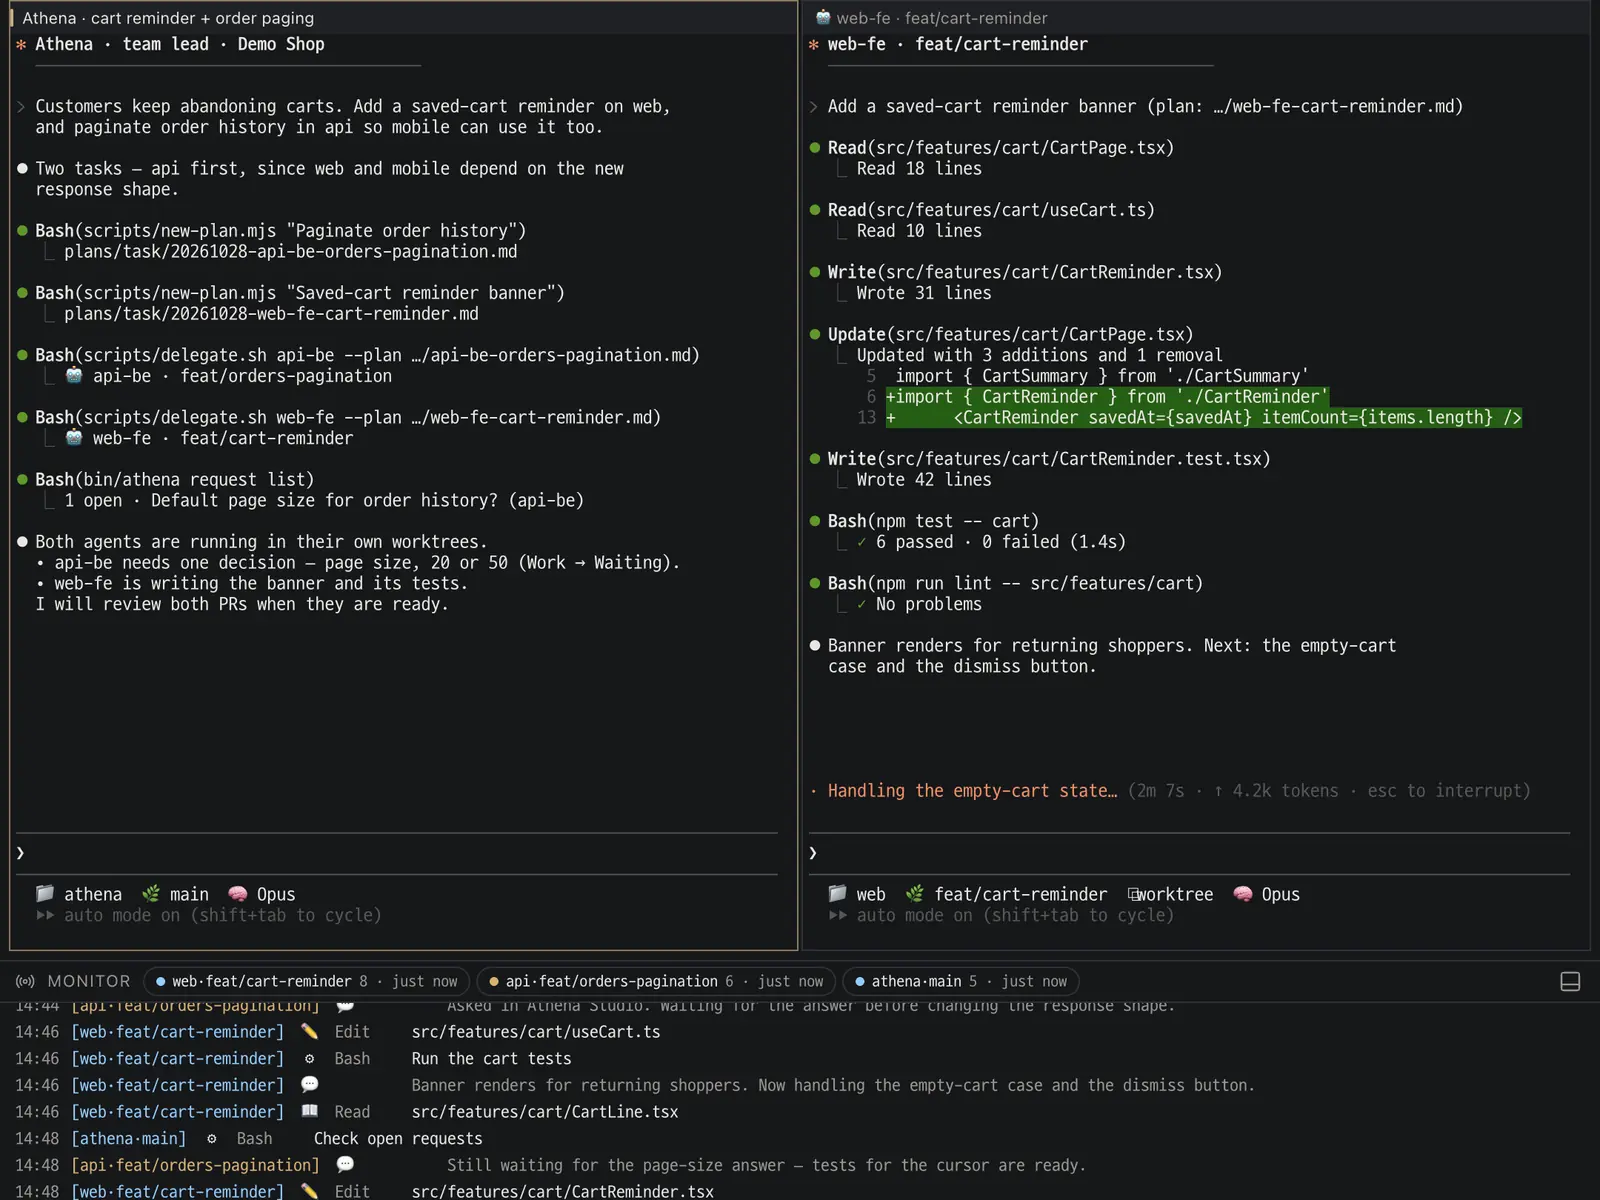1600x1200 pixels.
Task: Focus the Athena pane prompt input
Action: coord(396,853)
